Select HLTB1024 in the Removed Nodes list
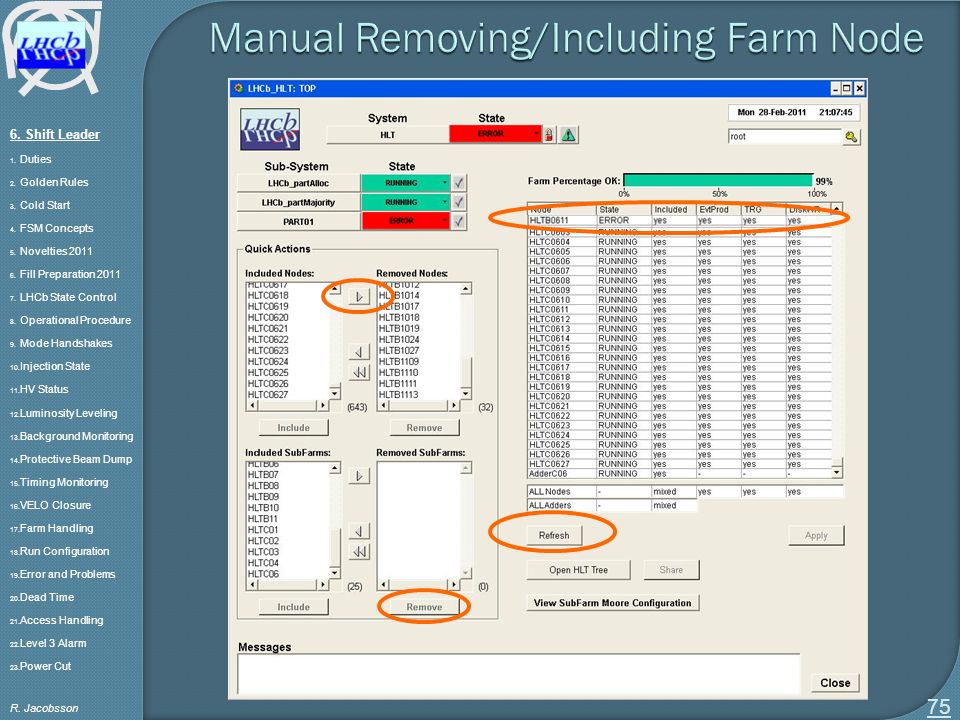This screenshot has width=960, height=720. [399, 340]
